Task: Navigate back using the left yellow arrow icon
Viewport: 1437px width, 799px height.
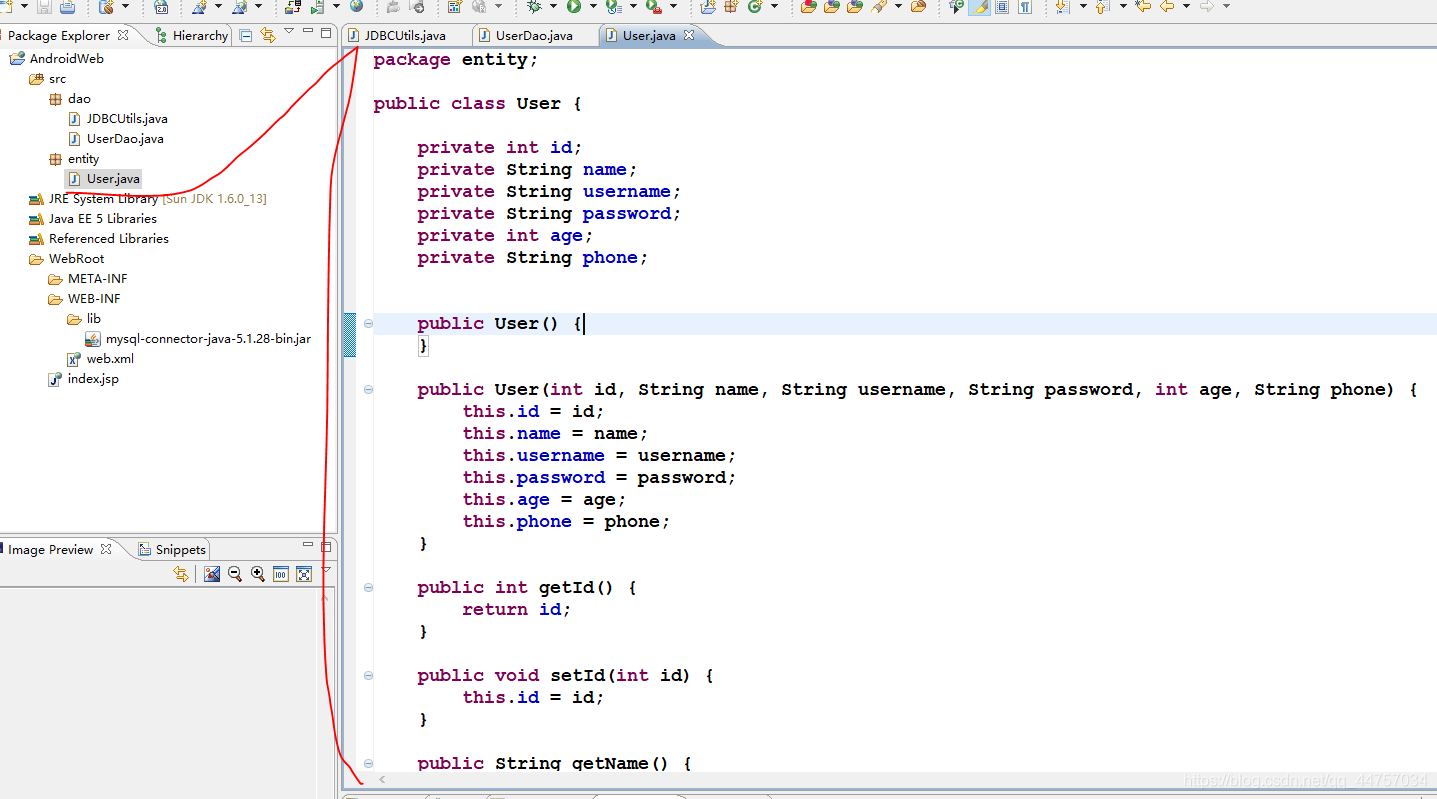Action: point(1166,8)
